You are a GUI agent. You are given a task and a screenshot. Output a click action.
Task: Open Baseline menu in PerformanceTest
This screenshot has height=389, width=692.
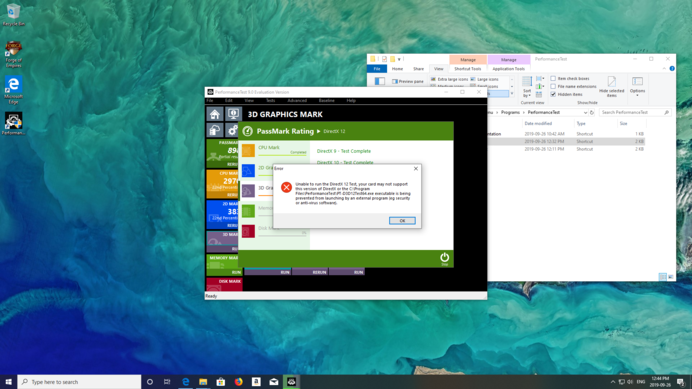[327, 101]
